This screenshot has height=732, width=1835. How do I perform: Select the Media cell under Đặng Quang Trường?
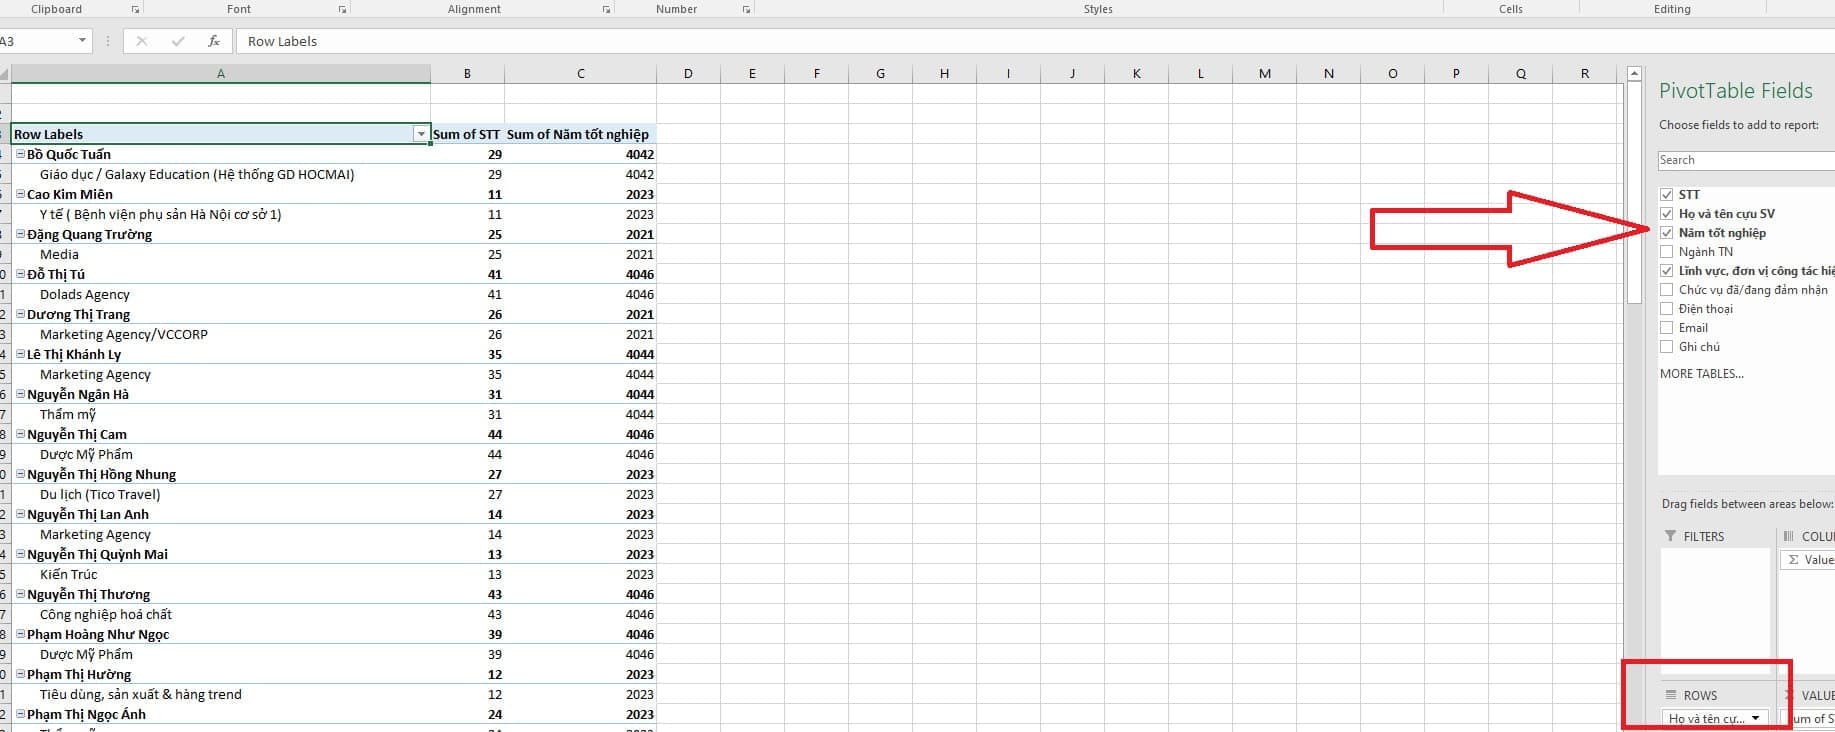click(221, 254)
